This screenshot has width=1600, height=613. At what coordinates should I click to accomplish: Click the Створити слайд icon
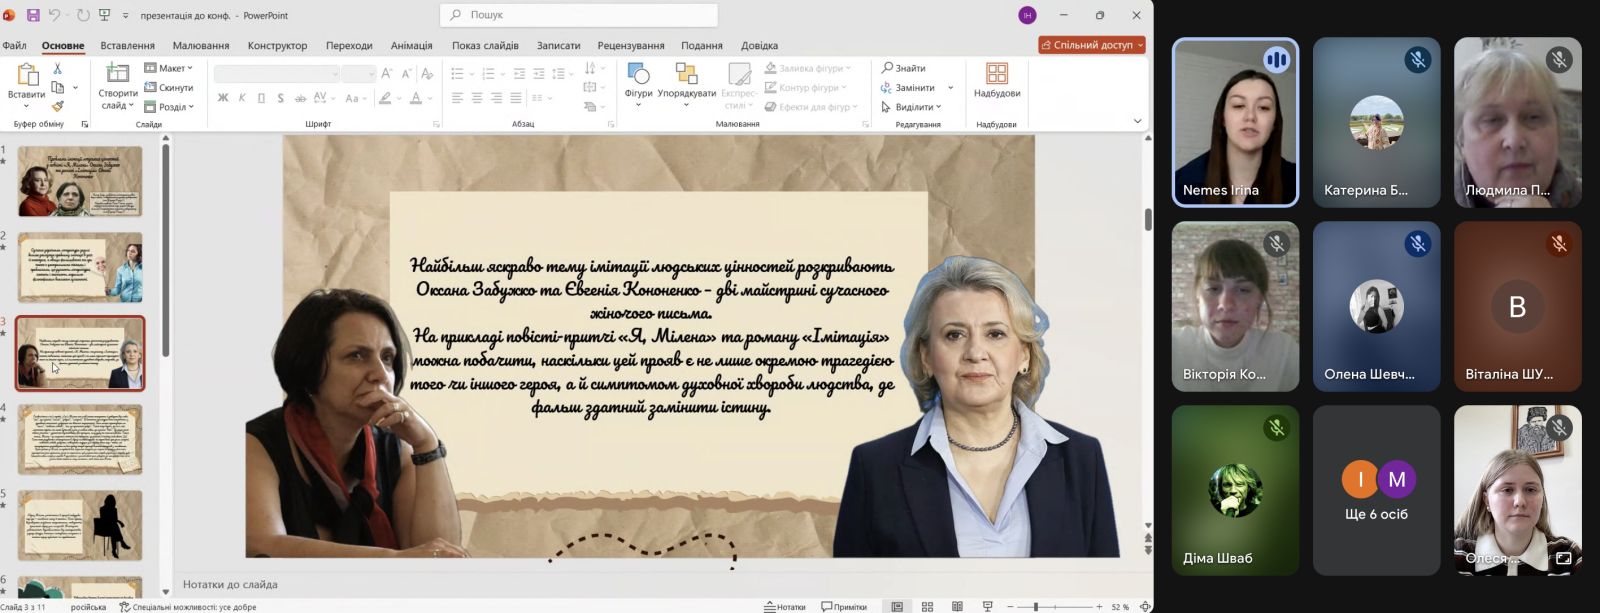pyautogui.click(x=118, y=73)
